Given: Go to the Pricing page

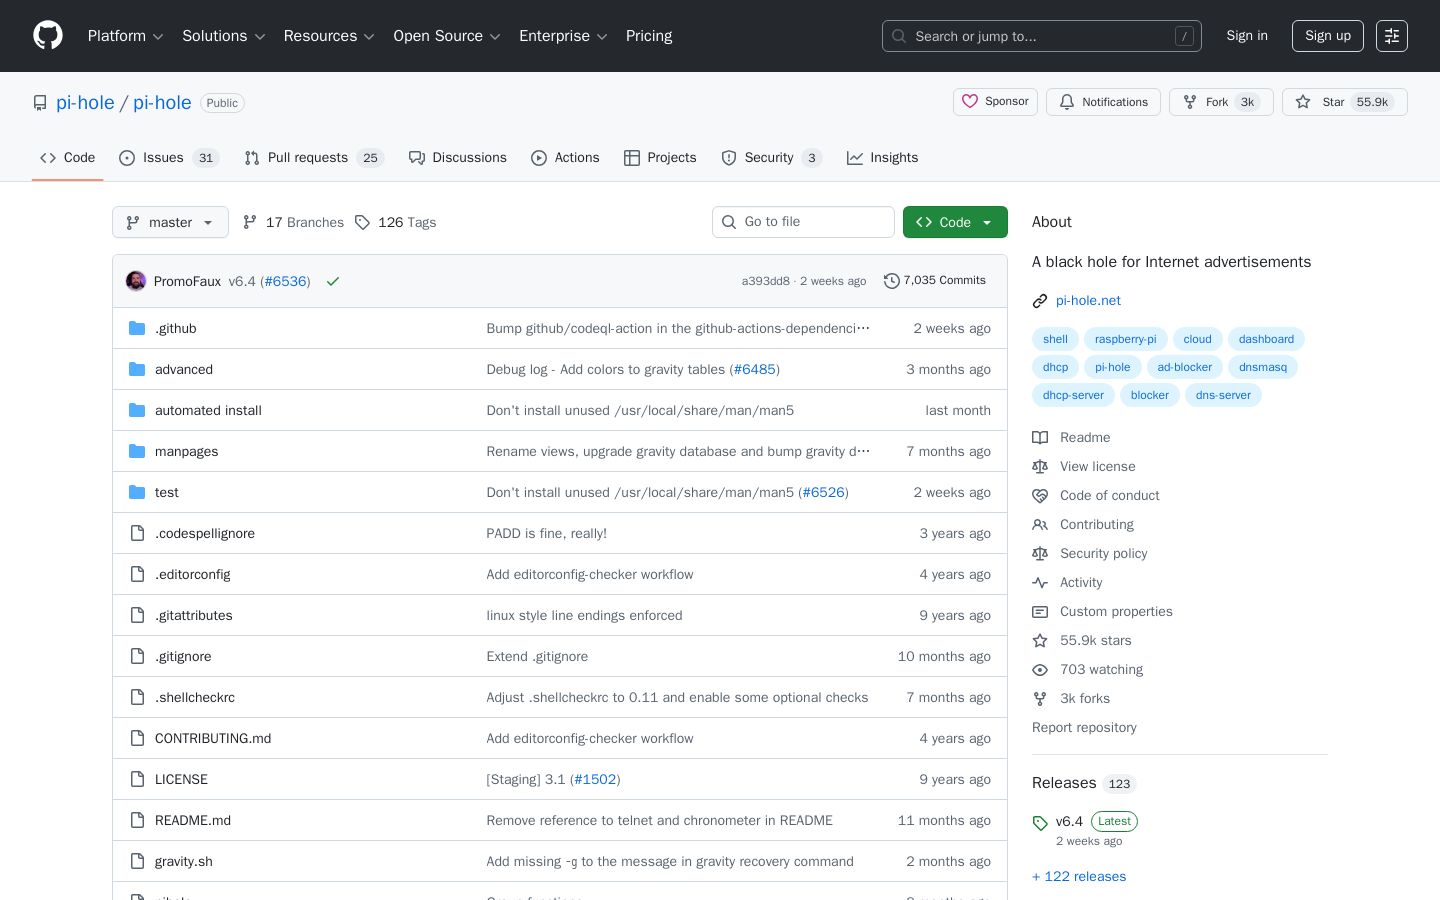Looking at the screenshot, I should click(649, 36).
